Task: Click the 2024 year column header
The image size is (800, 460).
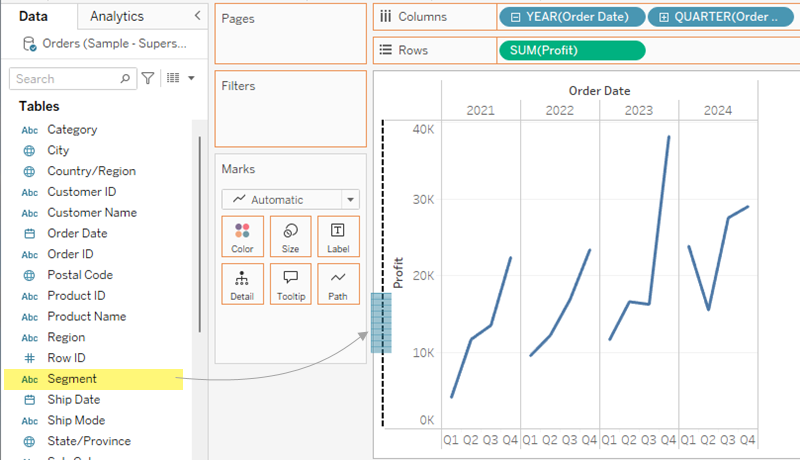Action: (718, 110)
